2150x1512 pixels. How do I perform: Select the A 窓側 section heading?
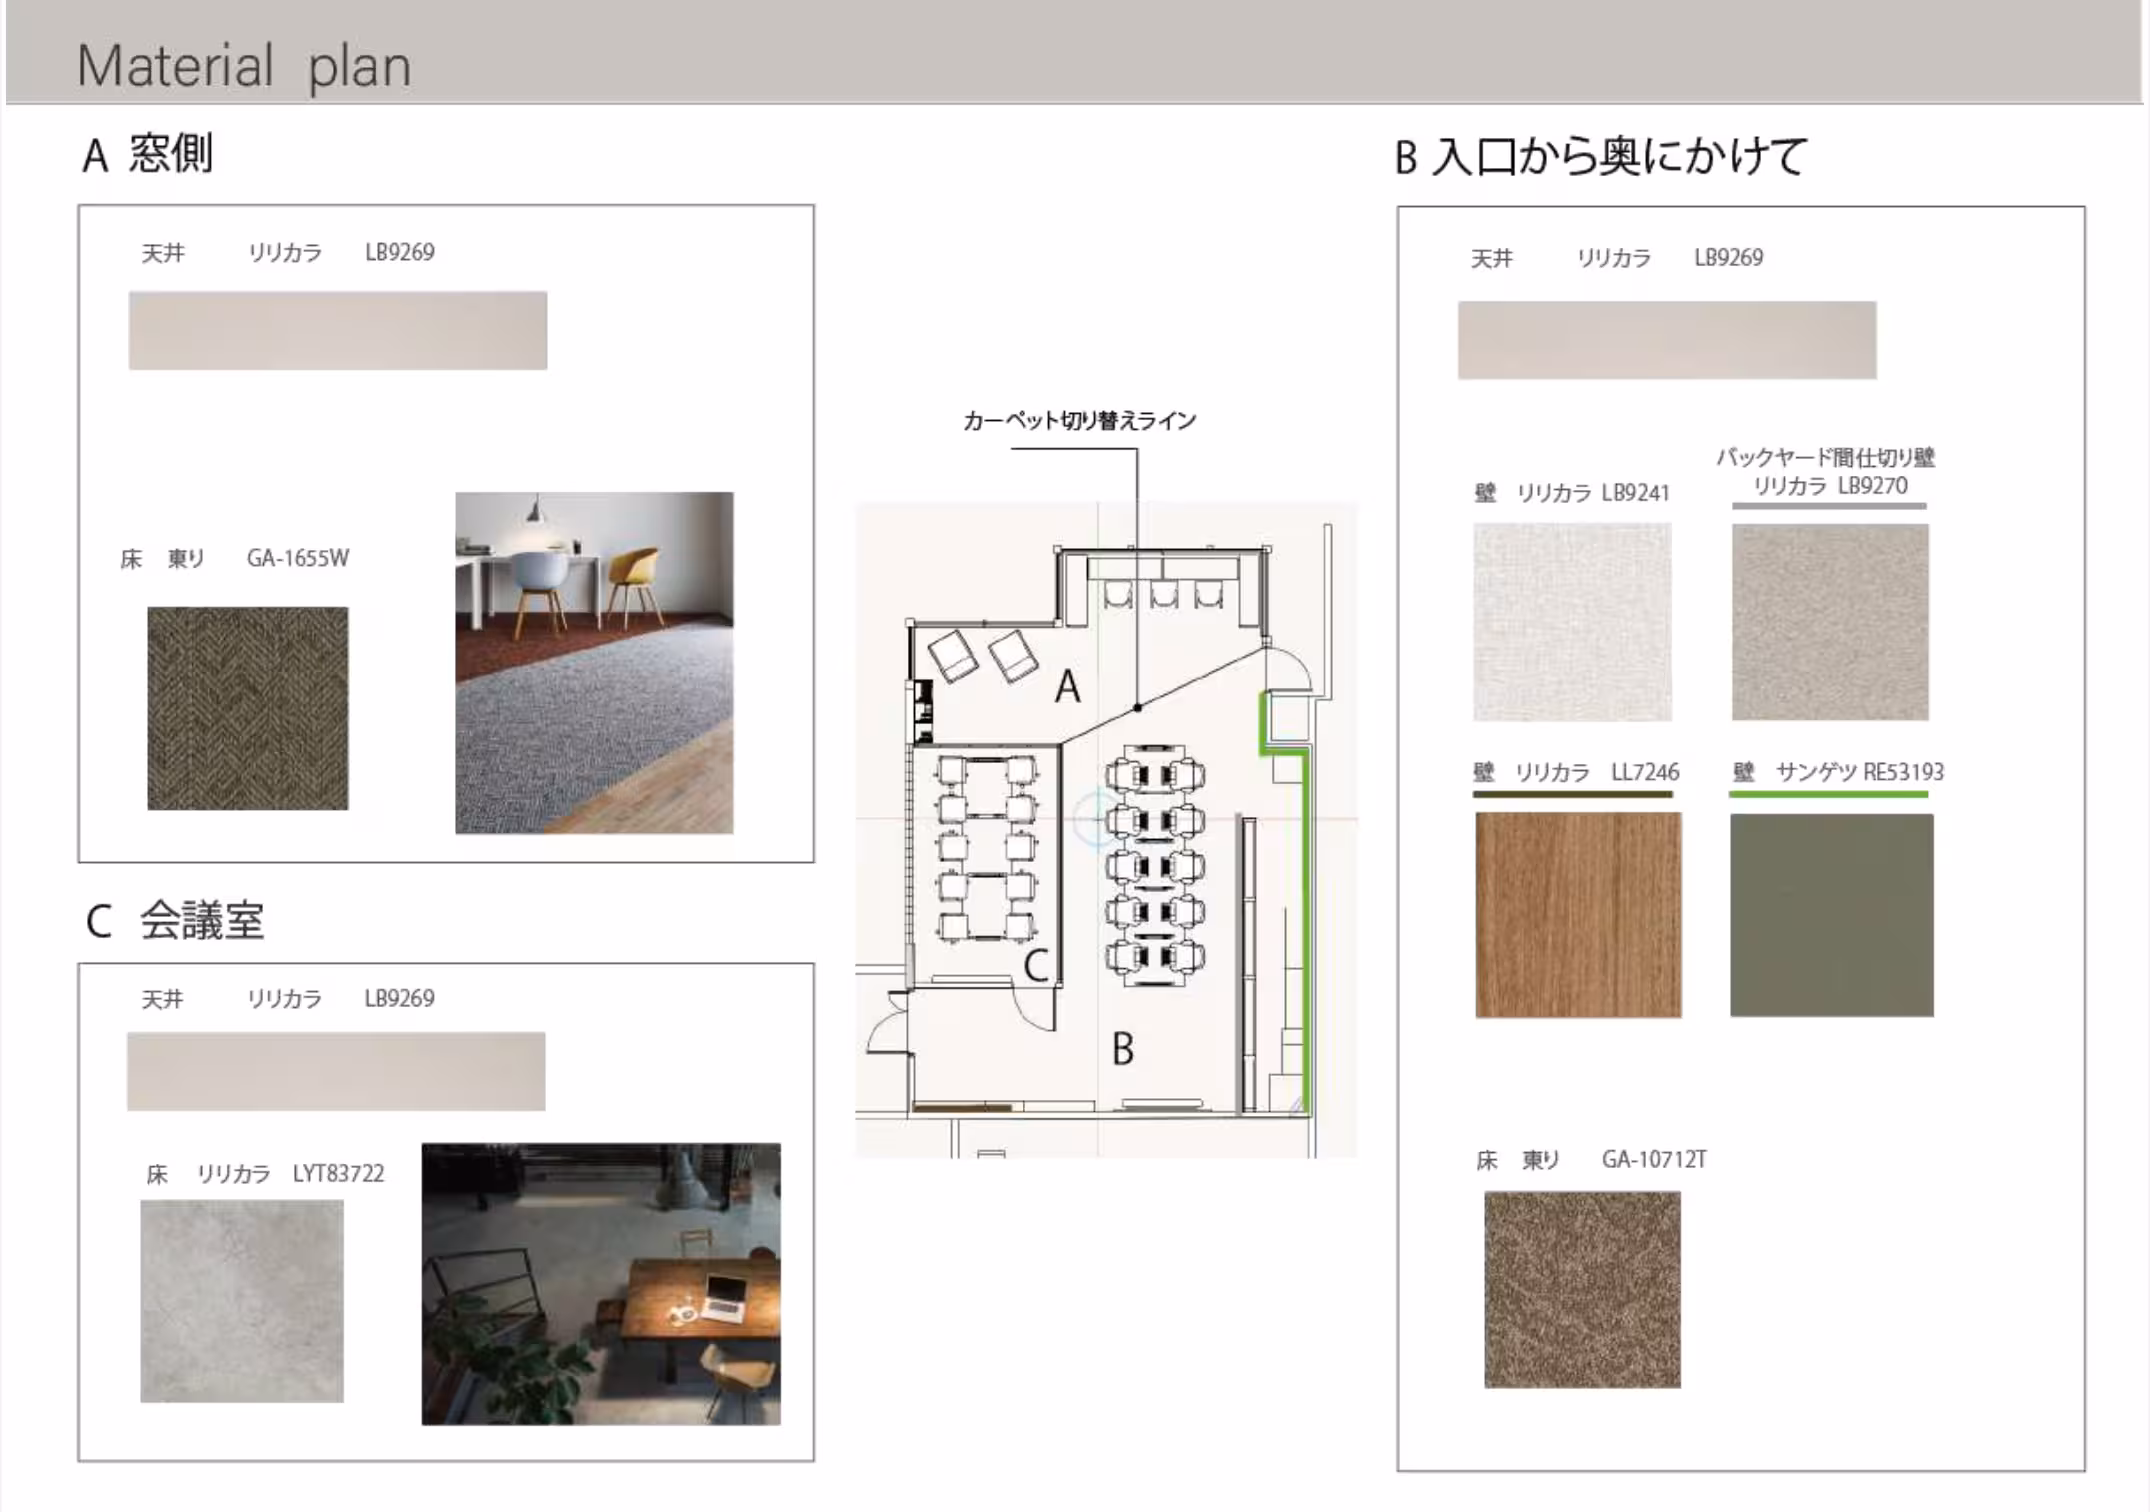click(147, 155)
